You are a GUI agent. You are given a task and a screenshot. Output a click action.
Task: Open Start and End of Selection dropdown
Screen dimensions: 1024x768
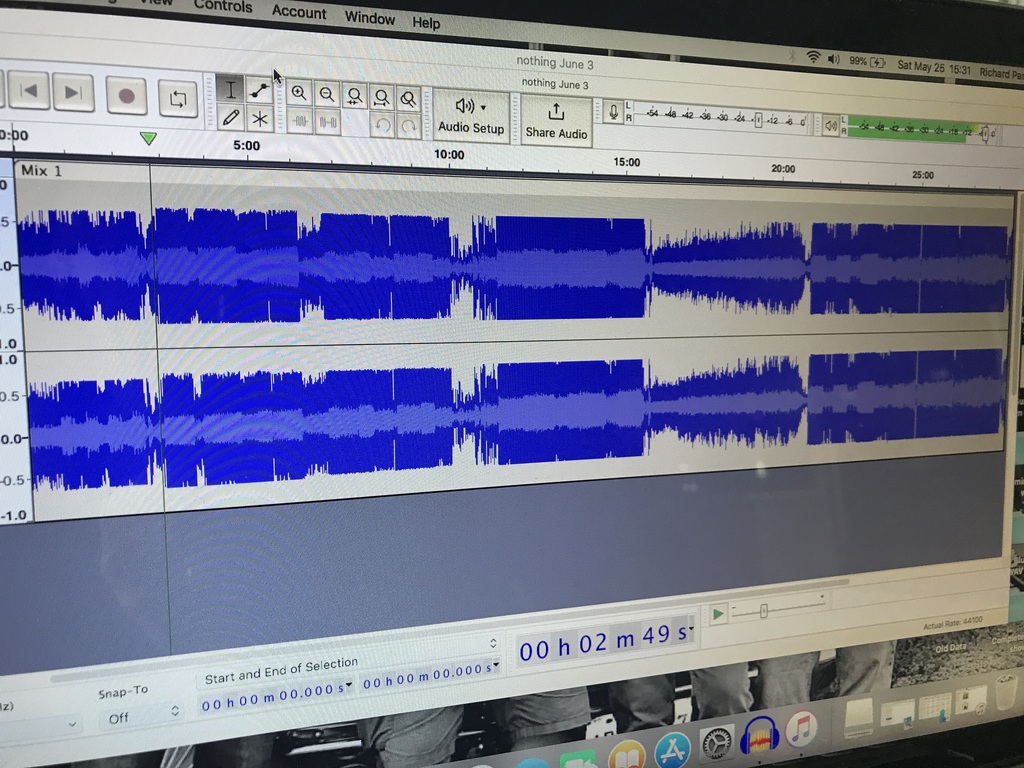[x=349, y=660]
